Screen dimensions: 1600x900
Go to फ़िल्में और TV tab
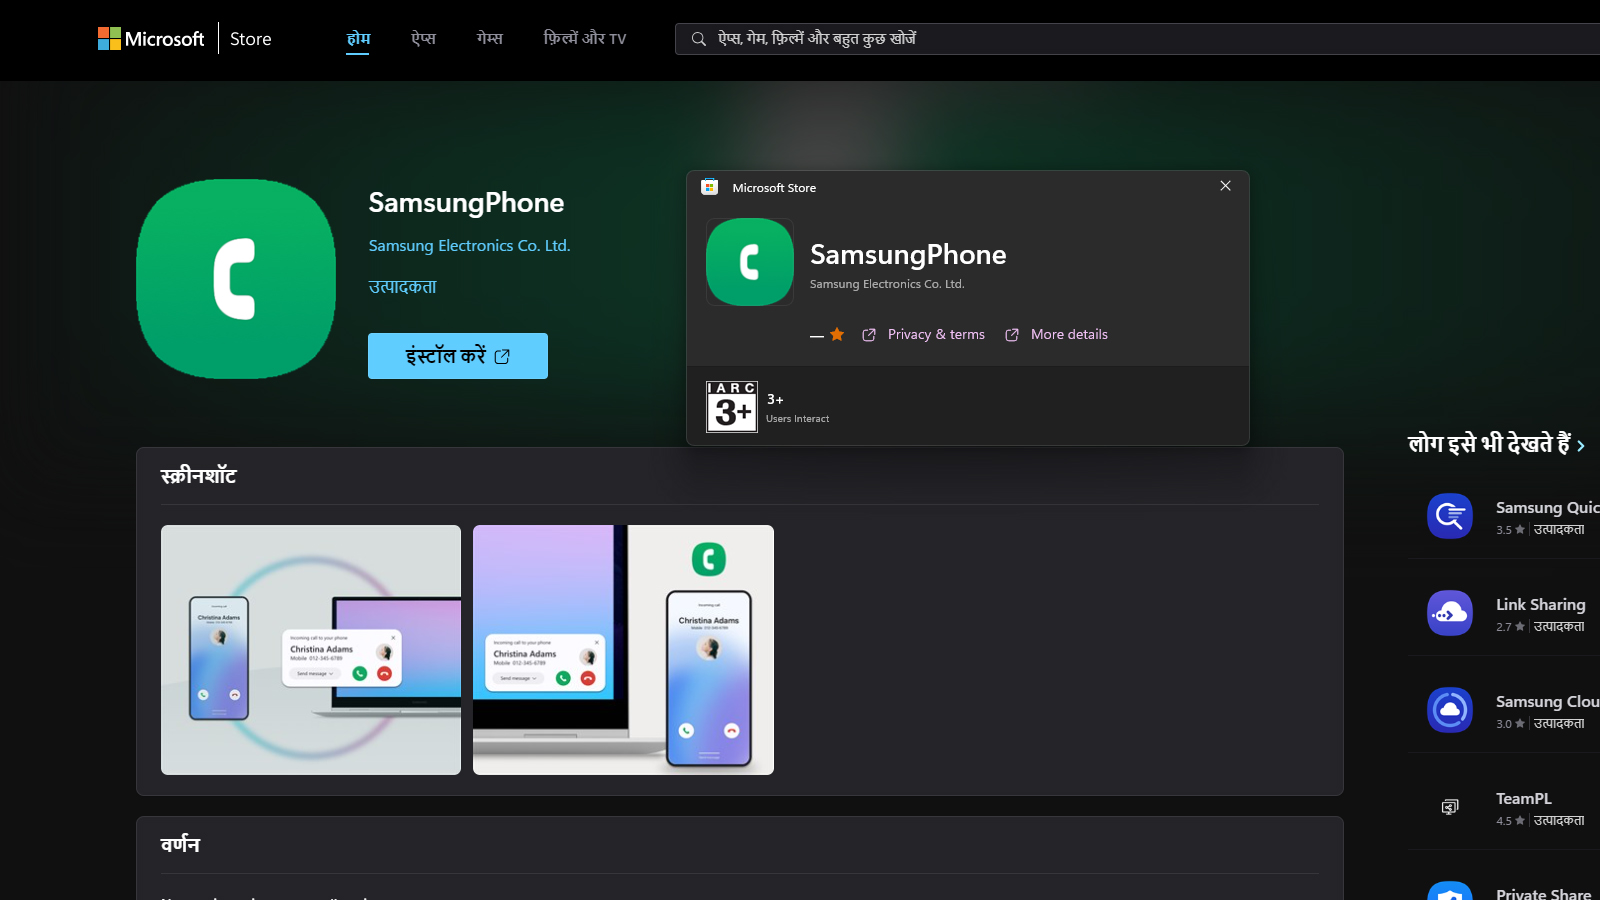[x=585, y=39]
